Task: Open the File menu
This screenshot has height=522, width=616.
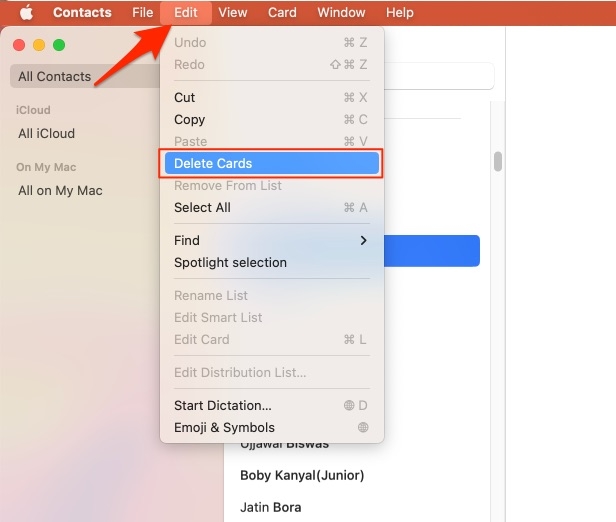Action: pyautogui.click(x=142, y=13)
